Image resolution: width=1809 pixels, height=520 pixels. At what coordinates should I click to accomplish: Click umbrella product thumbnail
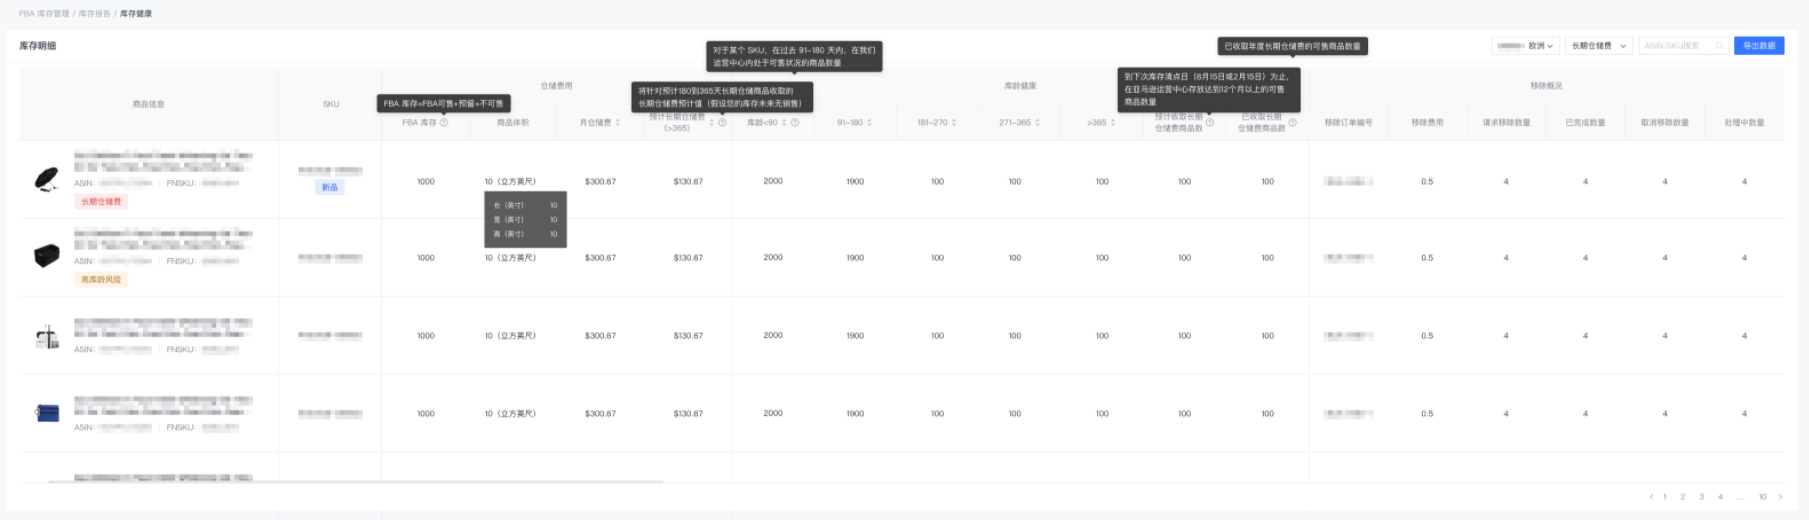click(x=46, y=180)
